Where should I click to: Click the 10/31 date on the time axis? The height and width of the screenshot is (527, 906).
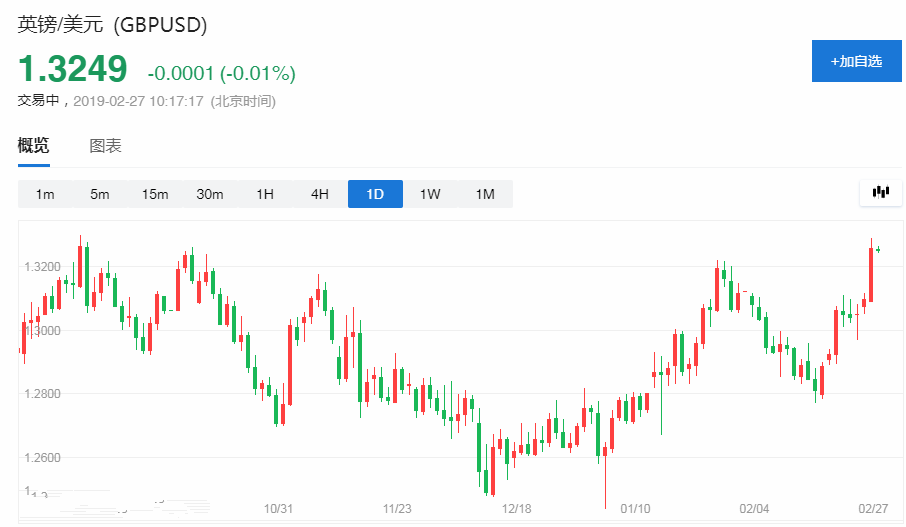click(x=278, y=509)
